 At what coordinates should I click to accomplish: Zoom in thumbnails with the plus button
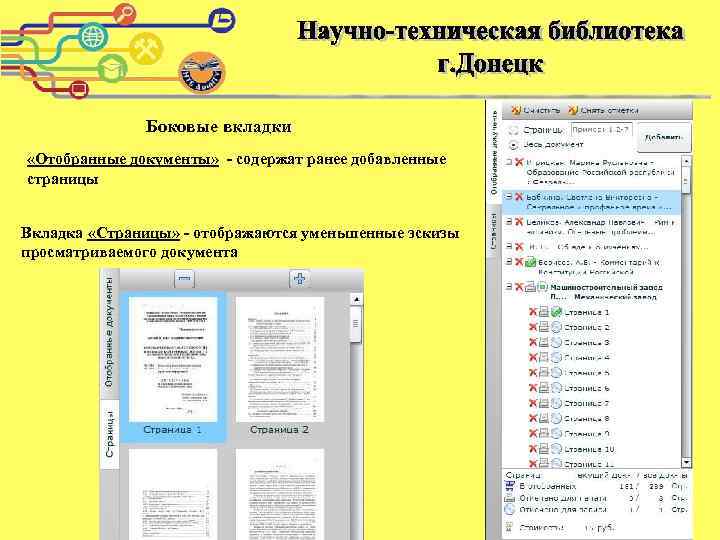(299, 278)
